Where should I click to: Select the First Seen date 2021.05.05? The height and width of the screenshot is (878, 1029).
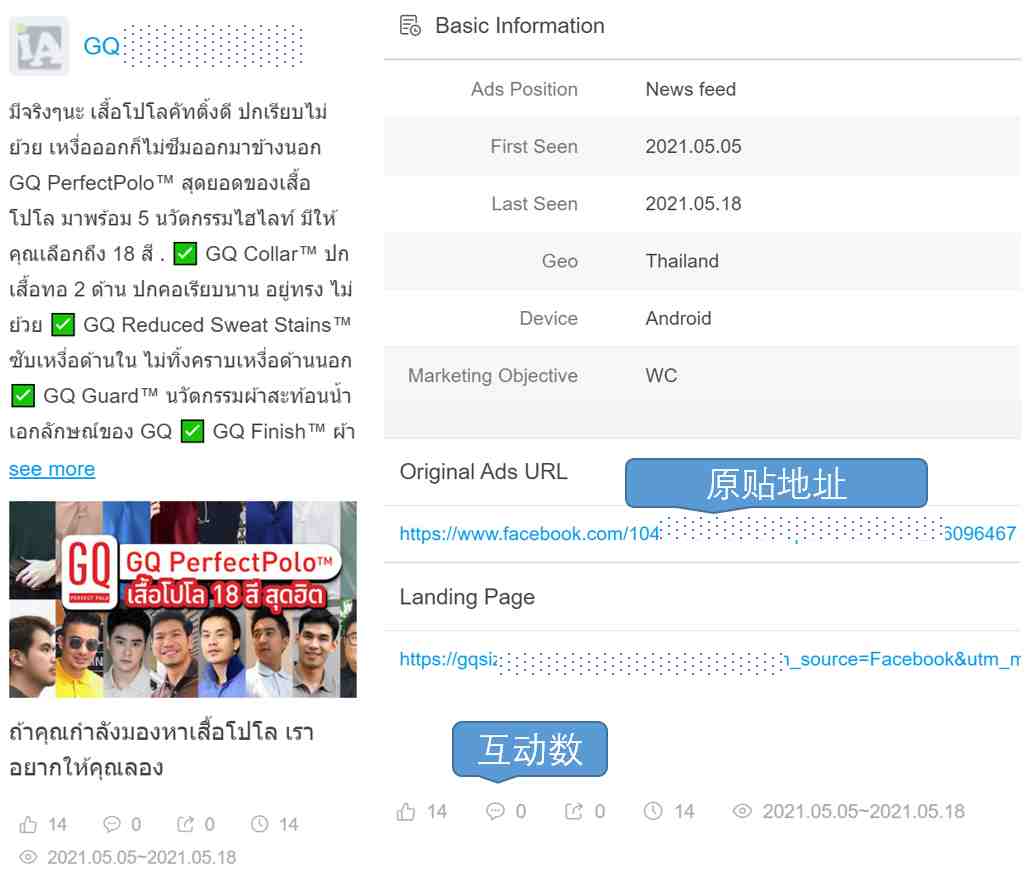[694, 146]
